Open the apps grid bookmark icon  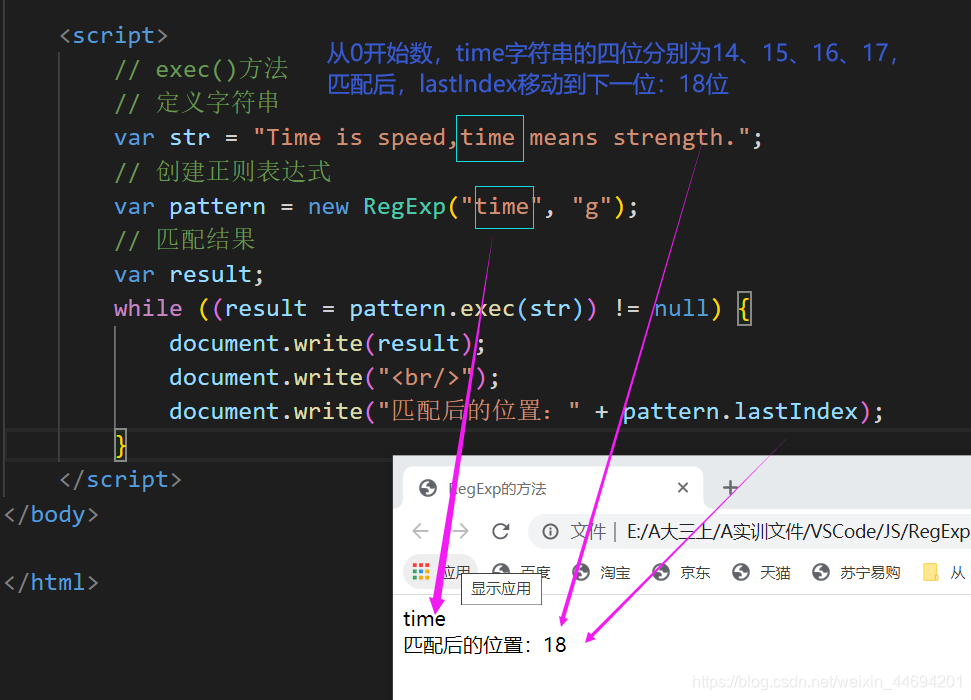click(421, 572)
